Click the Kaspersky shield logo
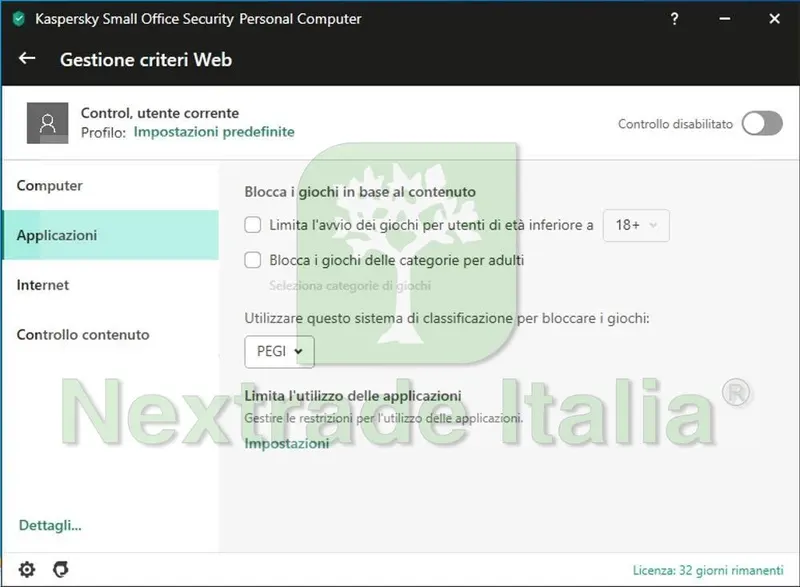Viewport: 800px width, 587px height. tap(19, 19)
